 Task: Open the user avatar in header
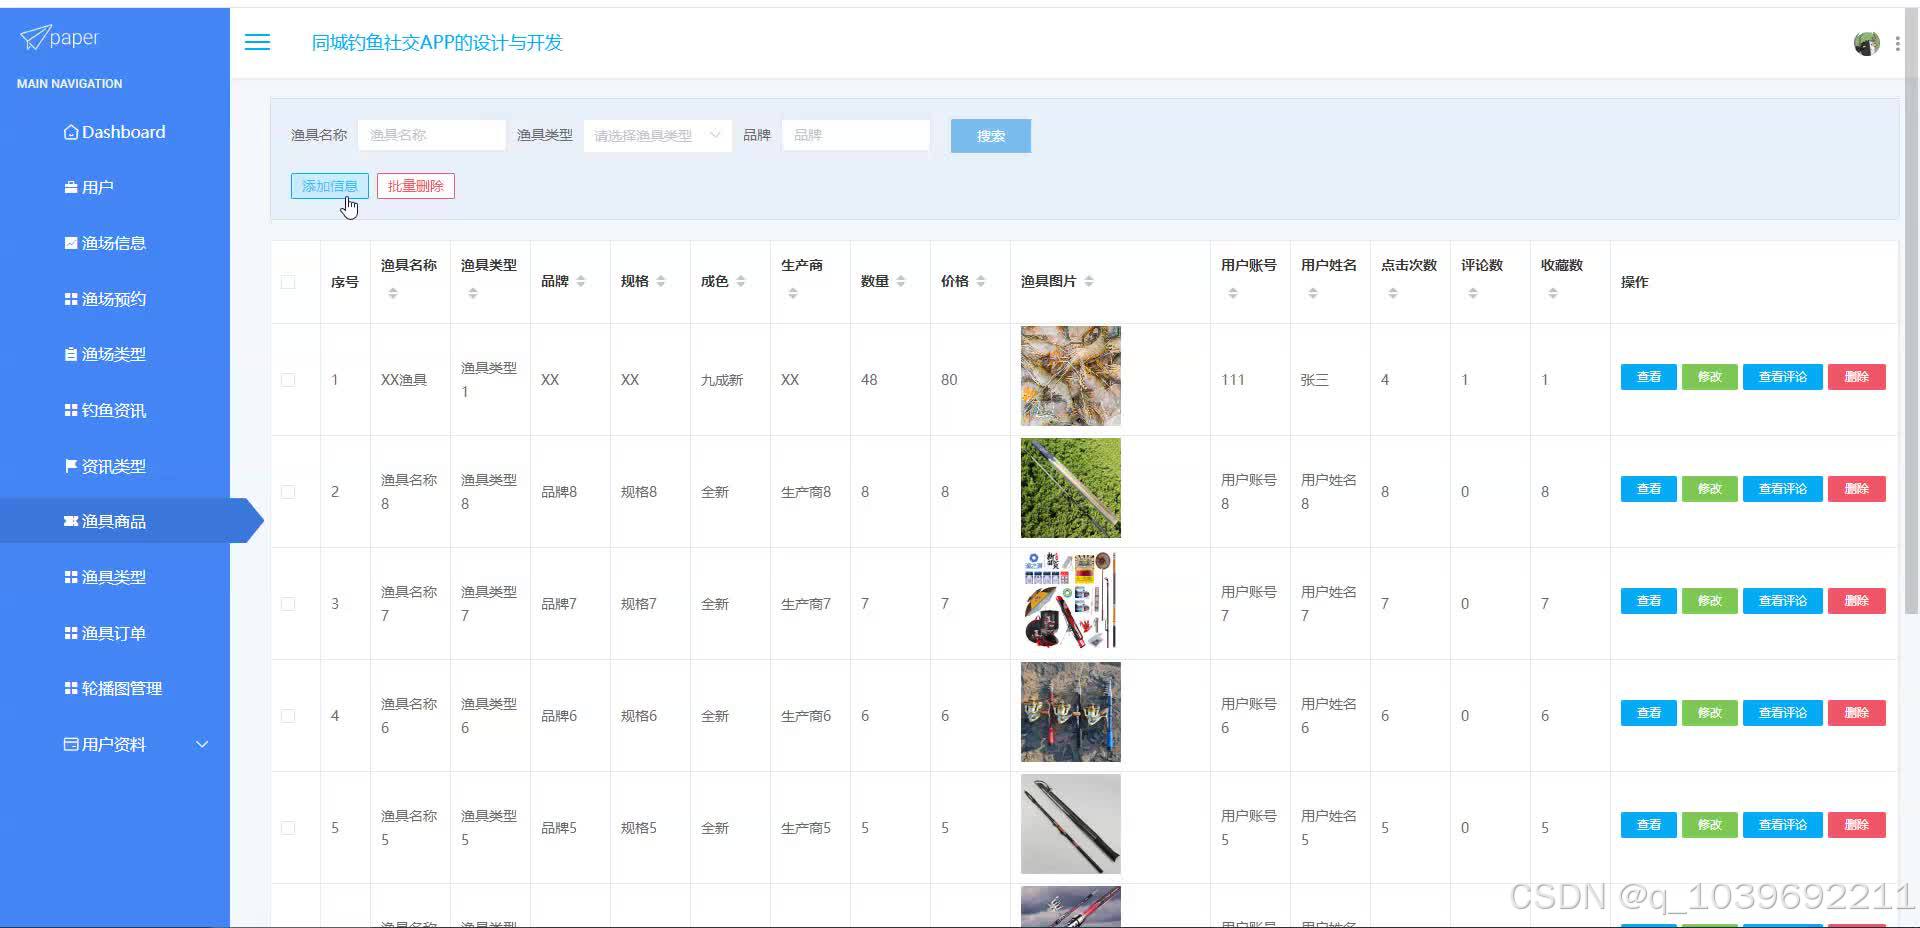tap(1866, 43)
